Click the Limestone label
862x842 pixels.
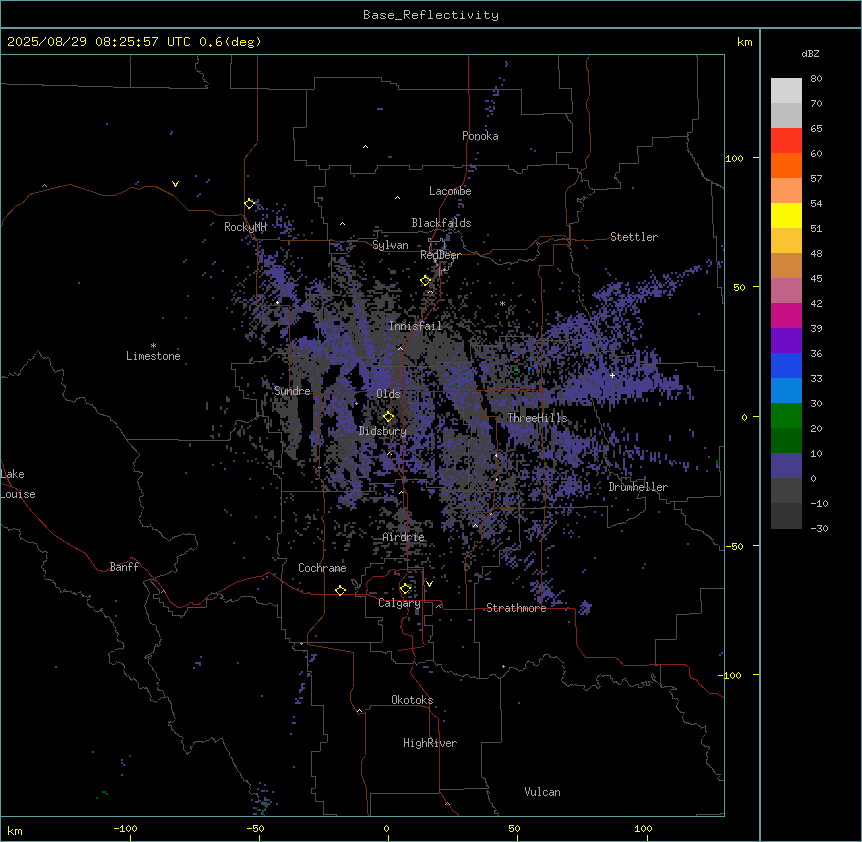point(153,356)
